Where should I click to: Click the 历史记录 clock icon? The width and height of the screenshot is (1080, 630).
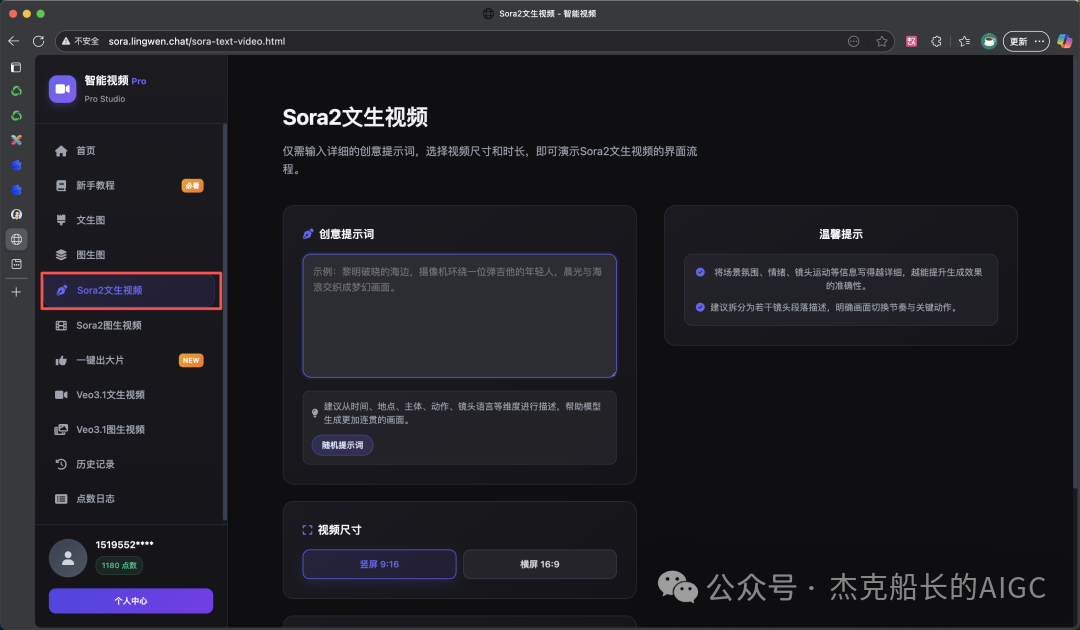[x=62, y=463]
